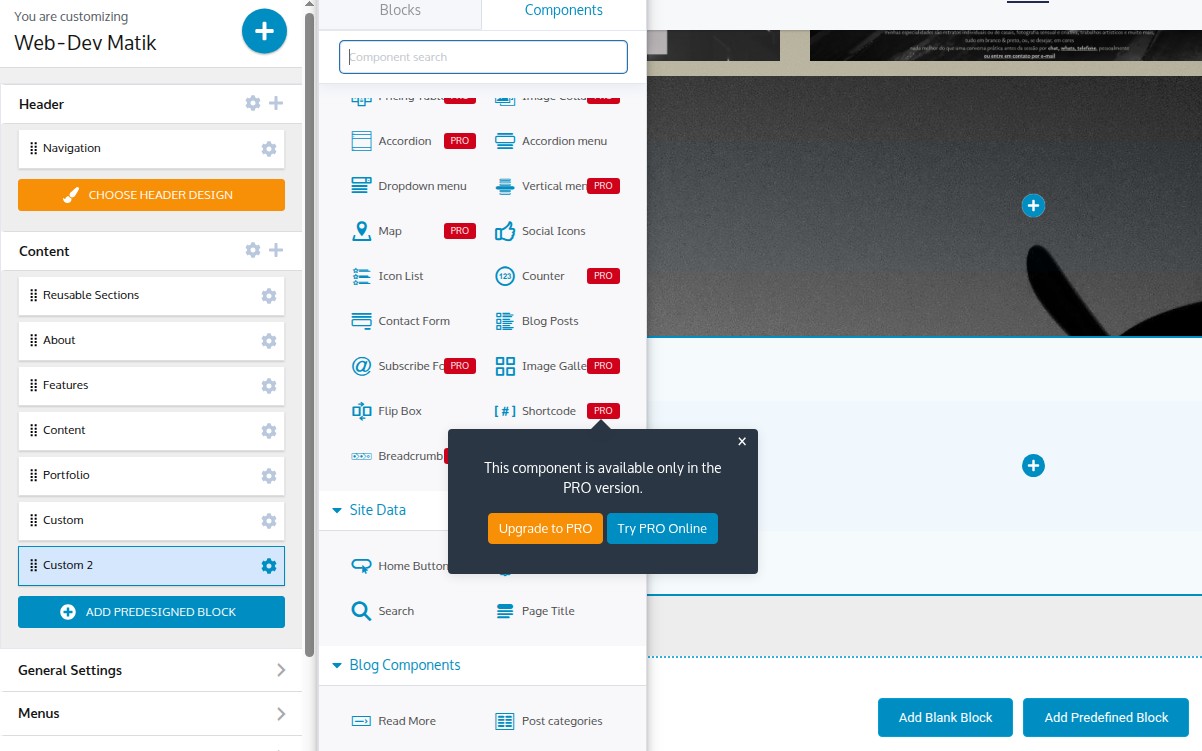The image size is (1202, 751).
Task: Open settings gear for Portfolio section
Action: click(x=268, y=476)
